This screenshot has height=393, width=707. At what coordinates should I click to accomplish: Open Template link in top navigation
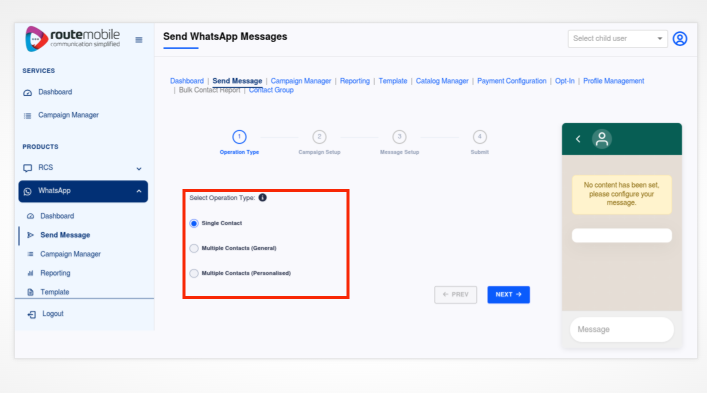(x=393, y=81)
